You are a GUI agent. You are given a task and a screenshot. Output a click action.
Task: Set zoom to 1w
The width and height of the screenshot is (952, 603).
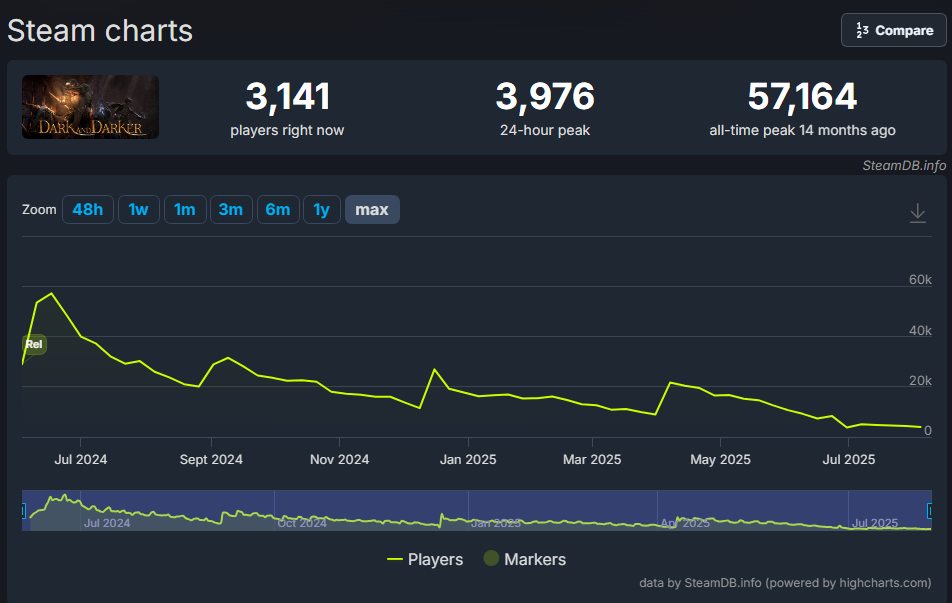(138, 210)
